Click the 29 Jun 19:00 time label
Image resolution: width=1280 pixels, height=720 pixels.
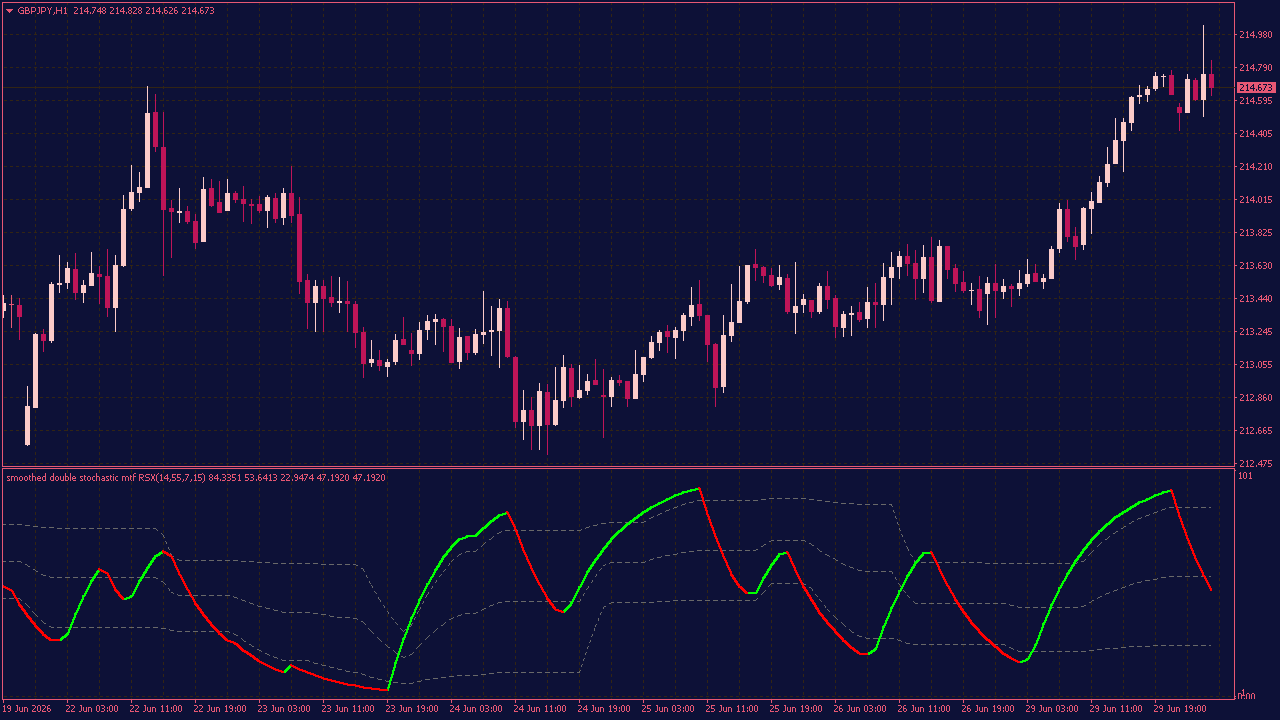pyautogui.click(x=1180, y=709)
